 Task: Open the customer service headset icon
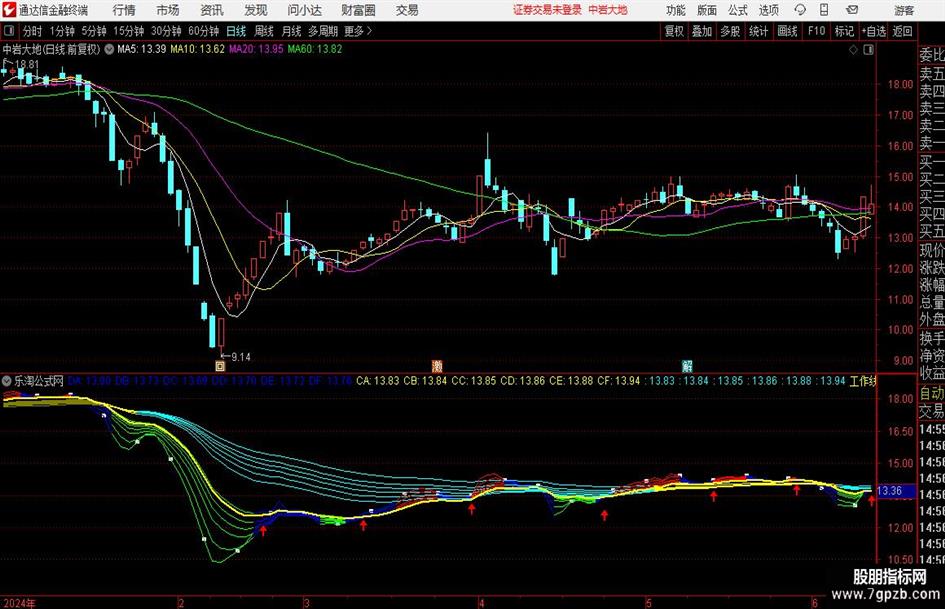[800, 10]
